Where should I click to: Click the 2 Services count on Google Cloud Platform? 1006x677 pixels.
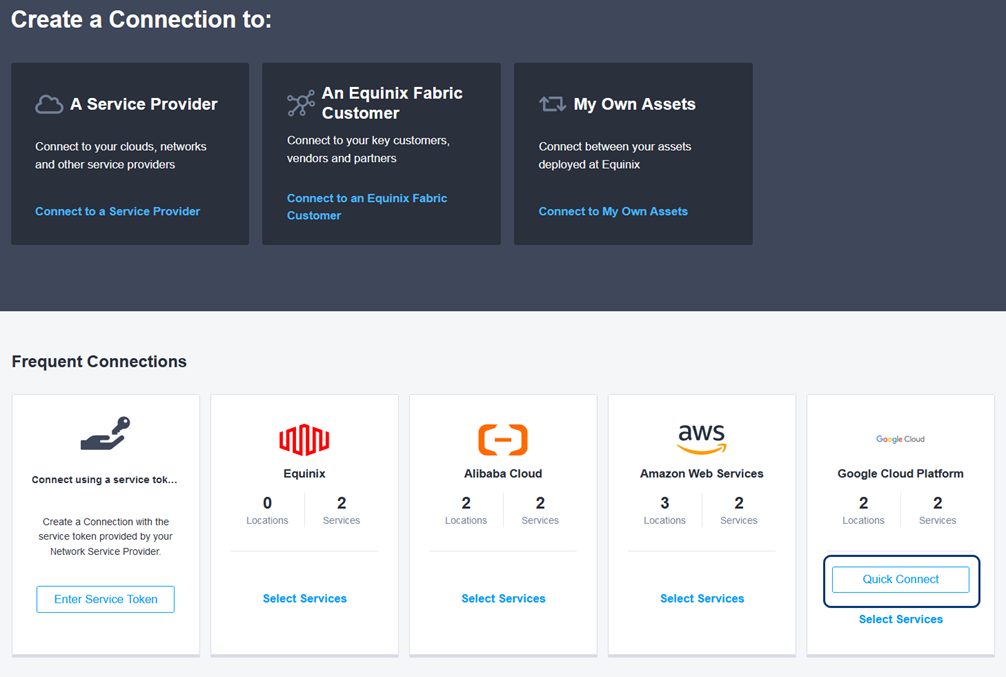(x=937, y=510)
